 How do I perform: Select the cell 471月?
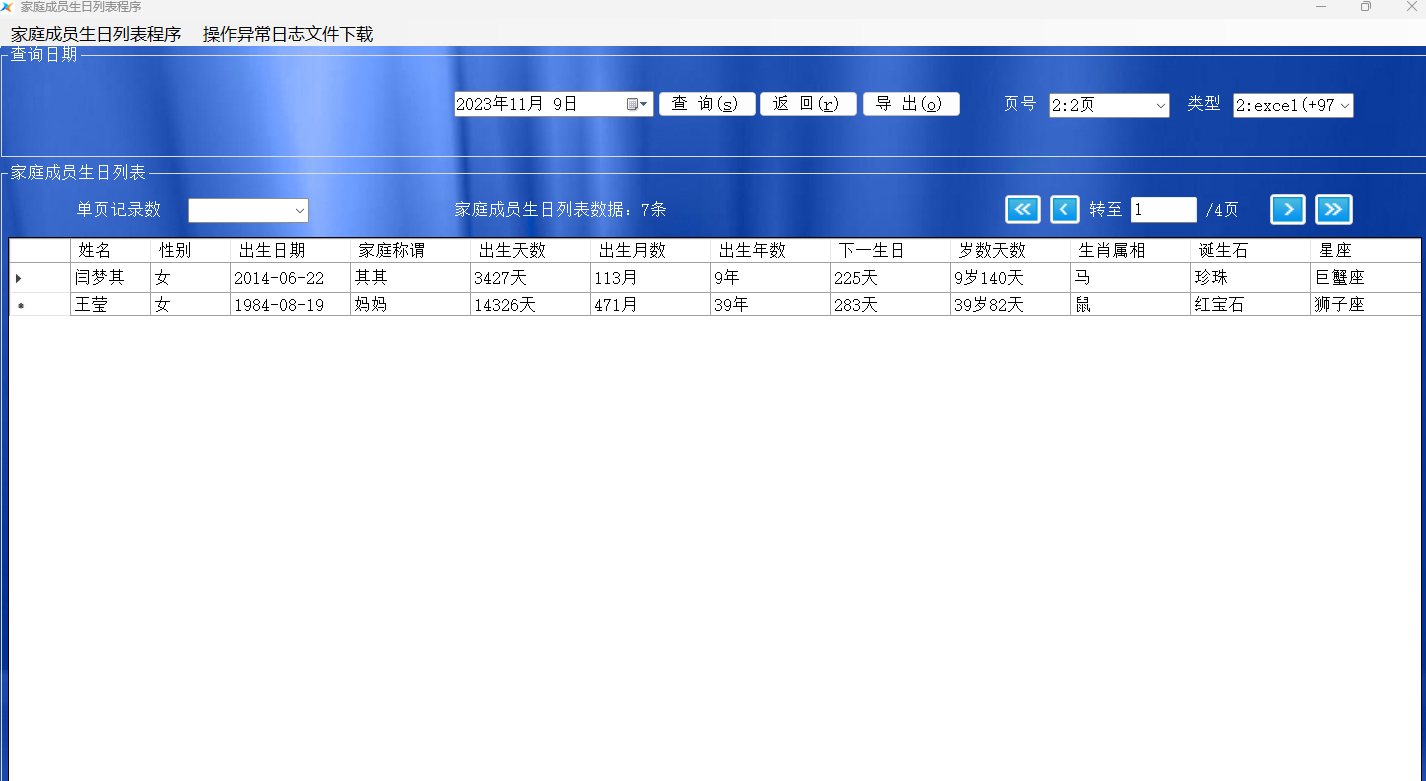click(x=650, y=305)
